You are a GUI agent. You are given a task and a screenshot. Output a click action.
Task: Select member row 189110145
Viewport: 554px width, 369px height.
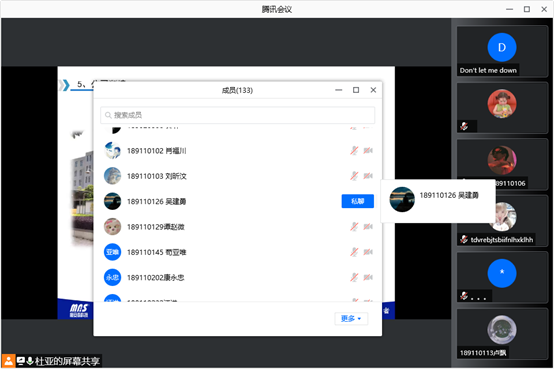[x=237, y=252]
